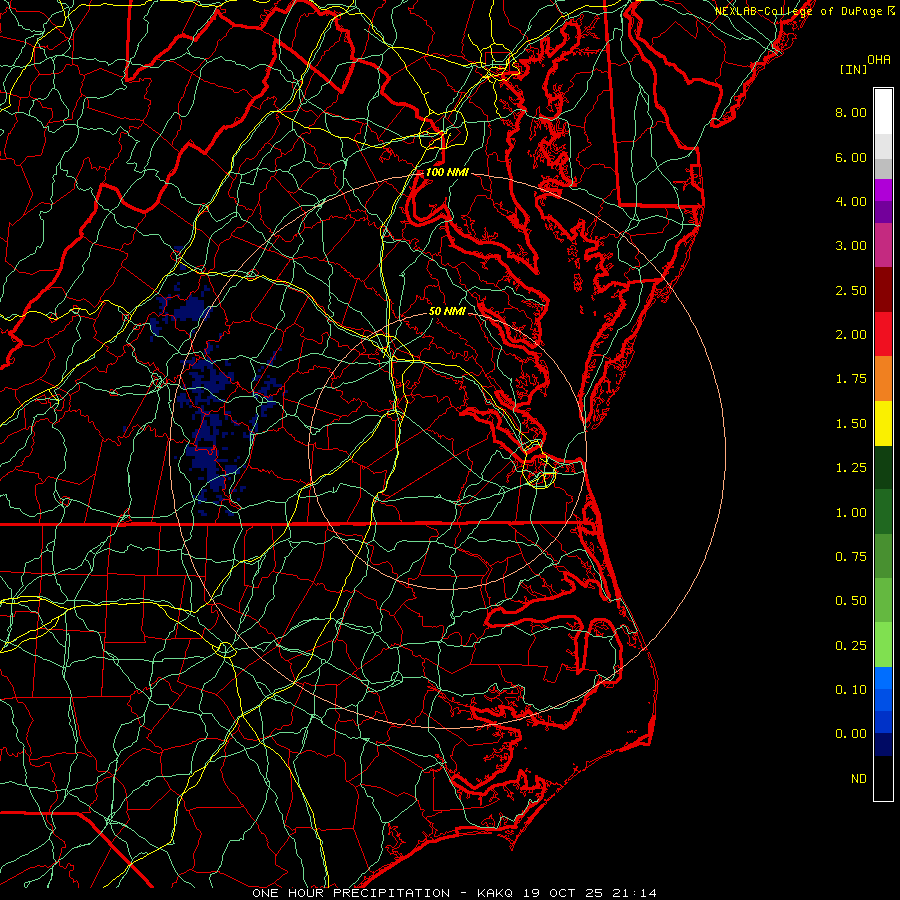Click the 2.50 legend value
This screenshot has width=900, height=900.
click(851, 290)
